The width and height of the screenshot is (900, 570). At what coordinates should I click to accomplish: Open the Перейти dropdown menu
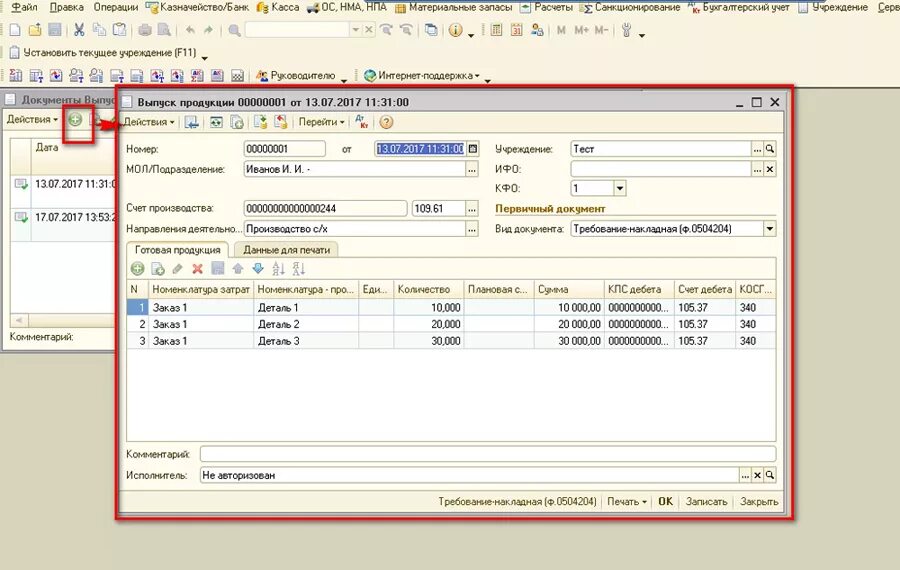(x=321, y=122)
